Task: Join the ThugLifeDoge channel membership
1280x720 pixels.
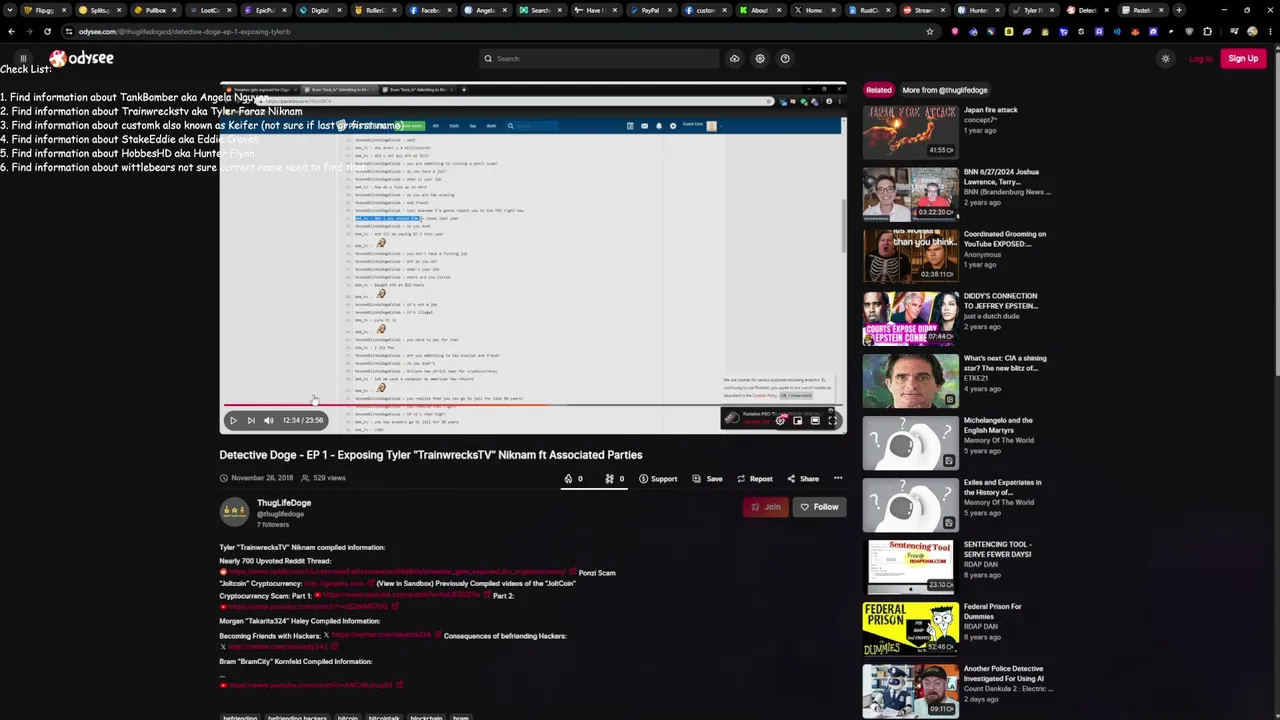Action: pyautogui.click(x=766, y=507)
